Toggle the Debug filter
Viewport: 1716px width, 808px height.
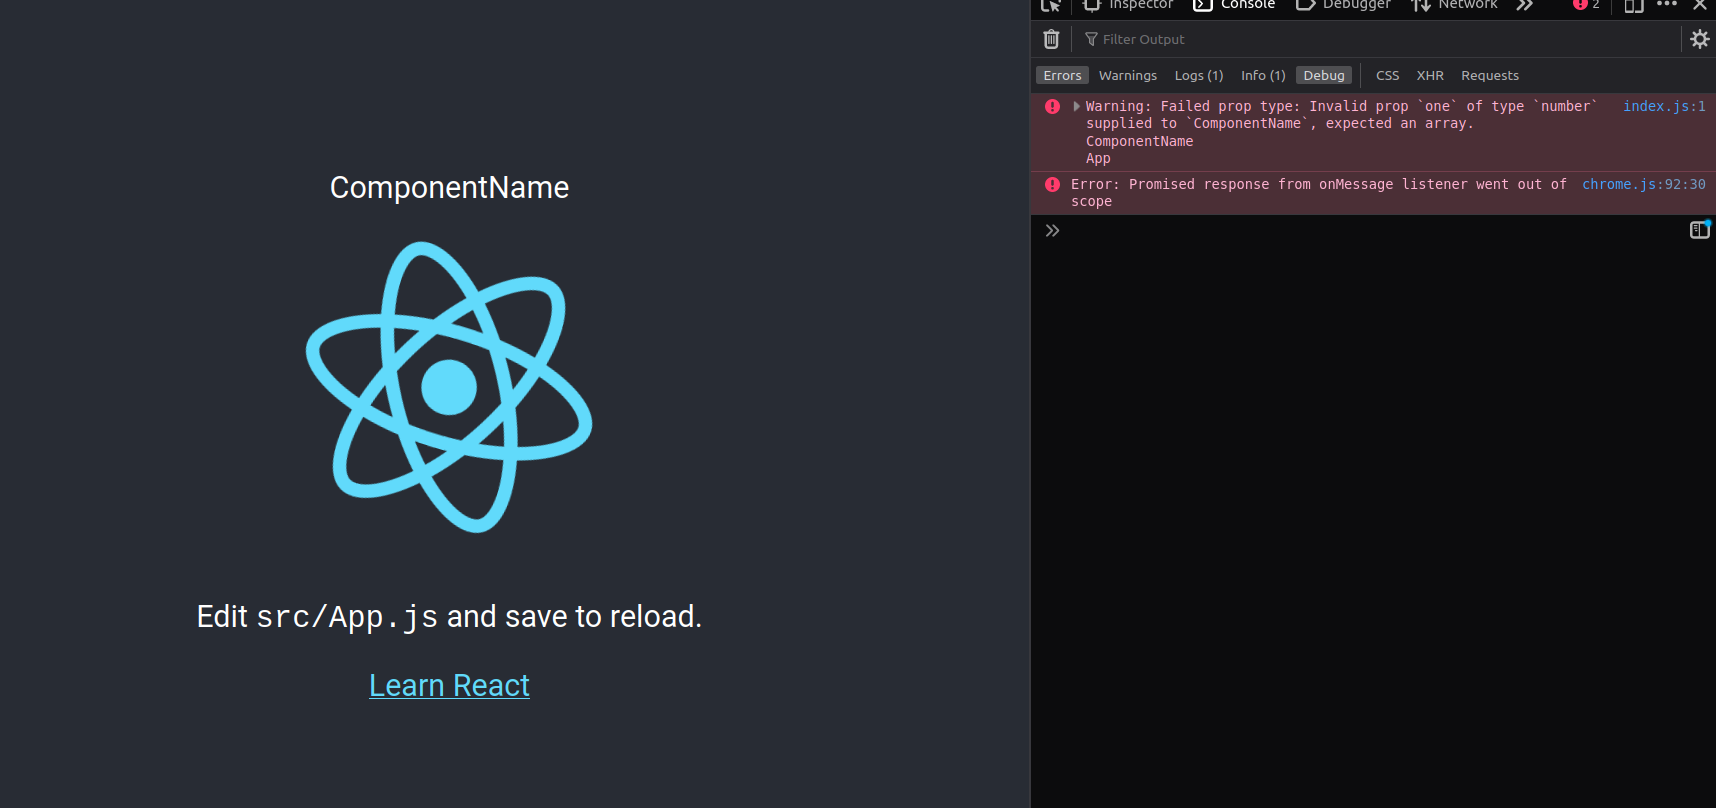coord(1324,75)
